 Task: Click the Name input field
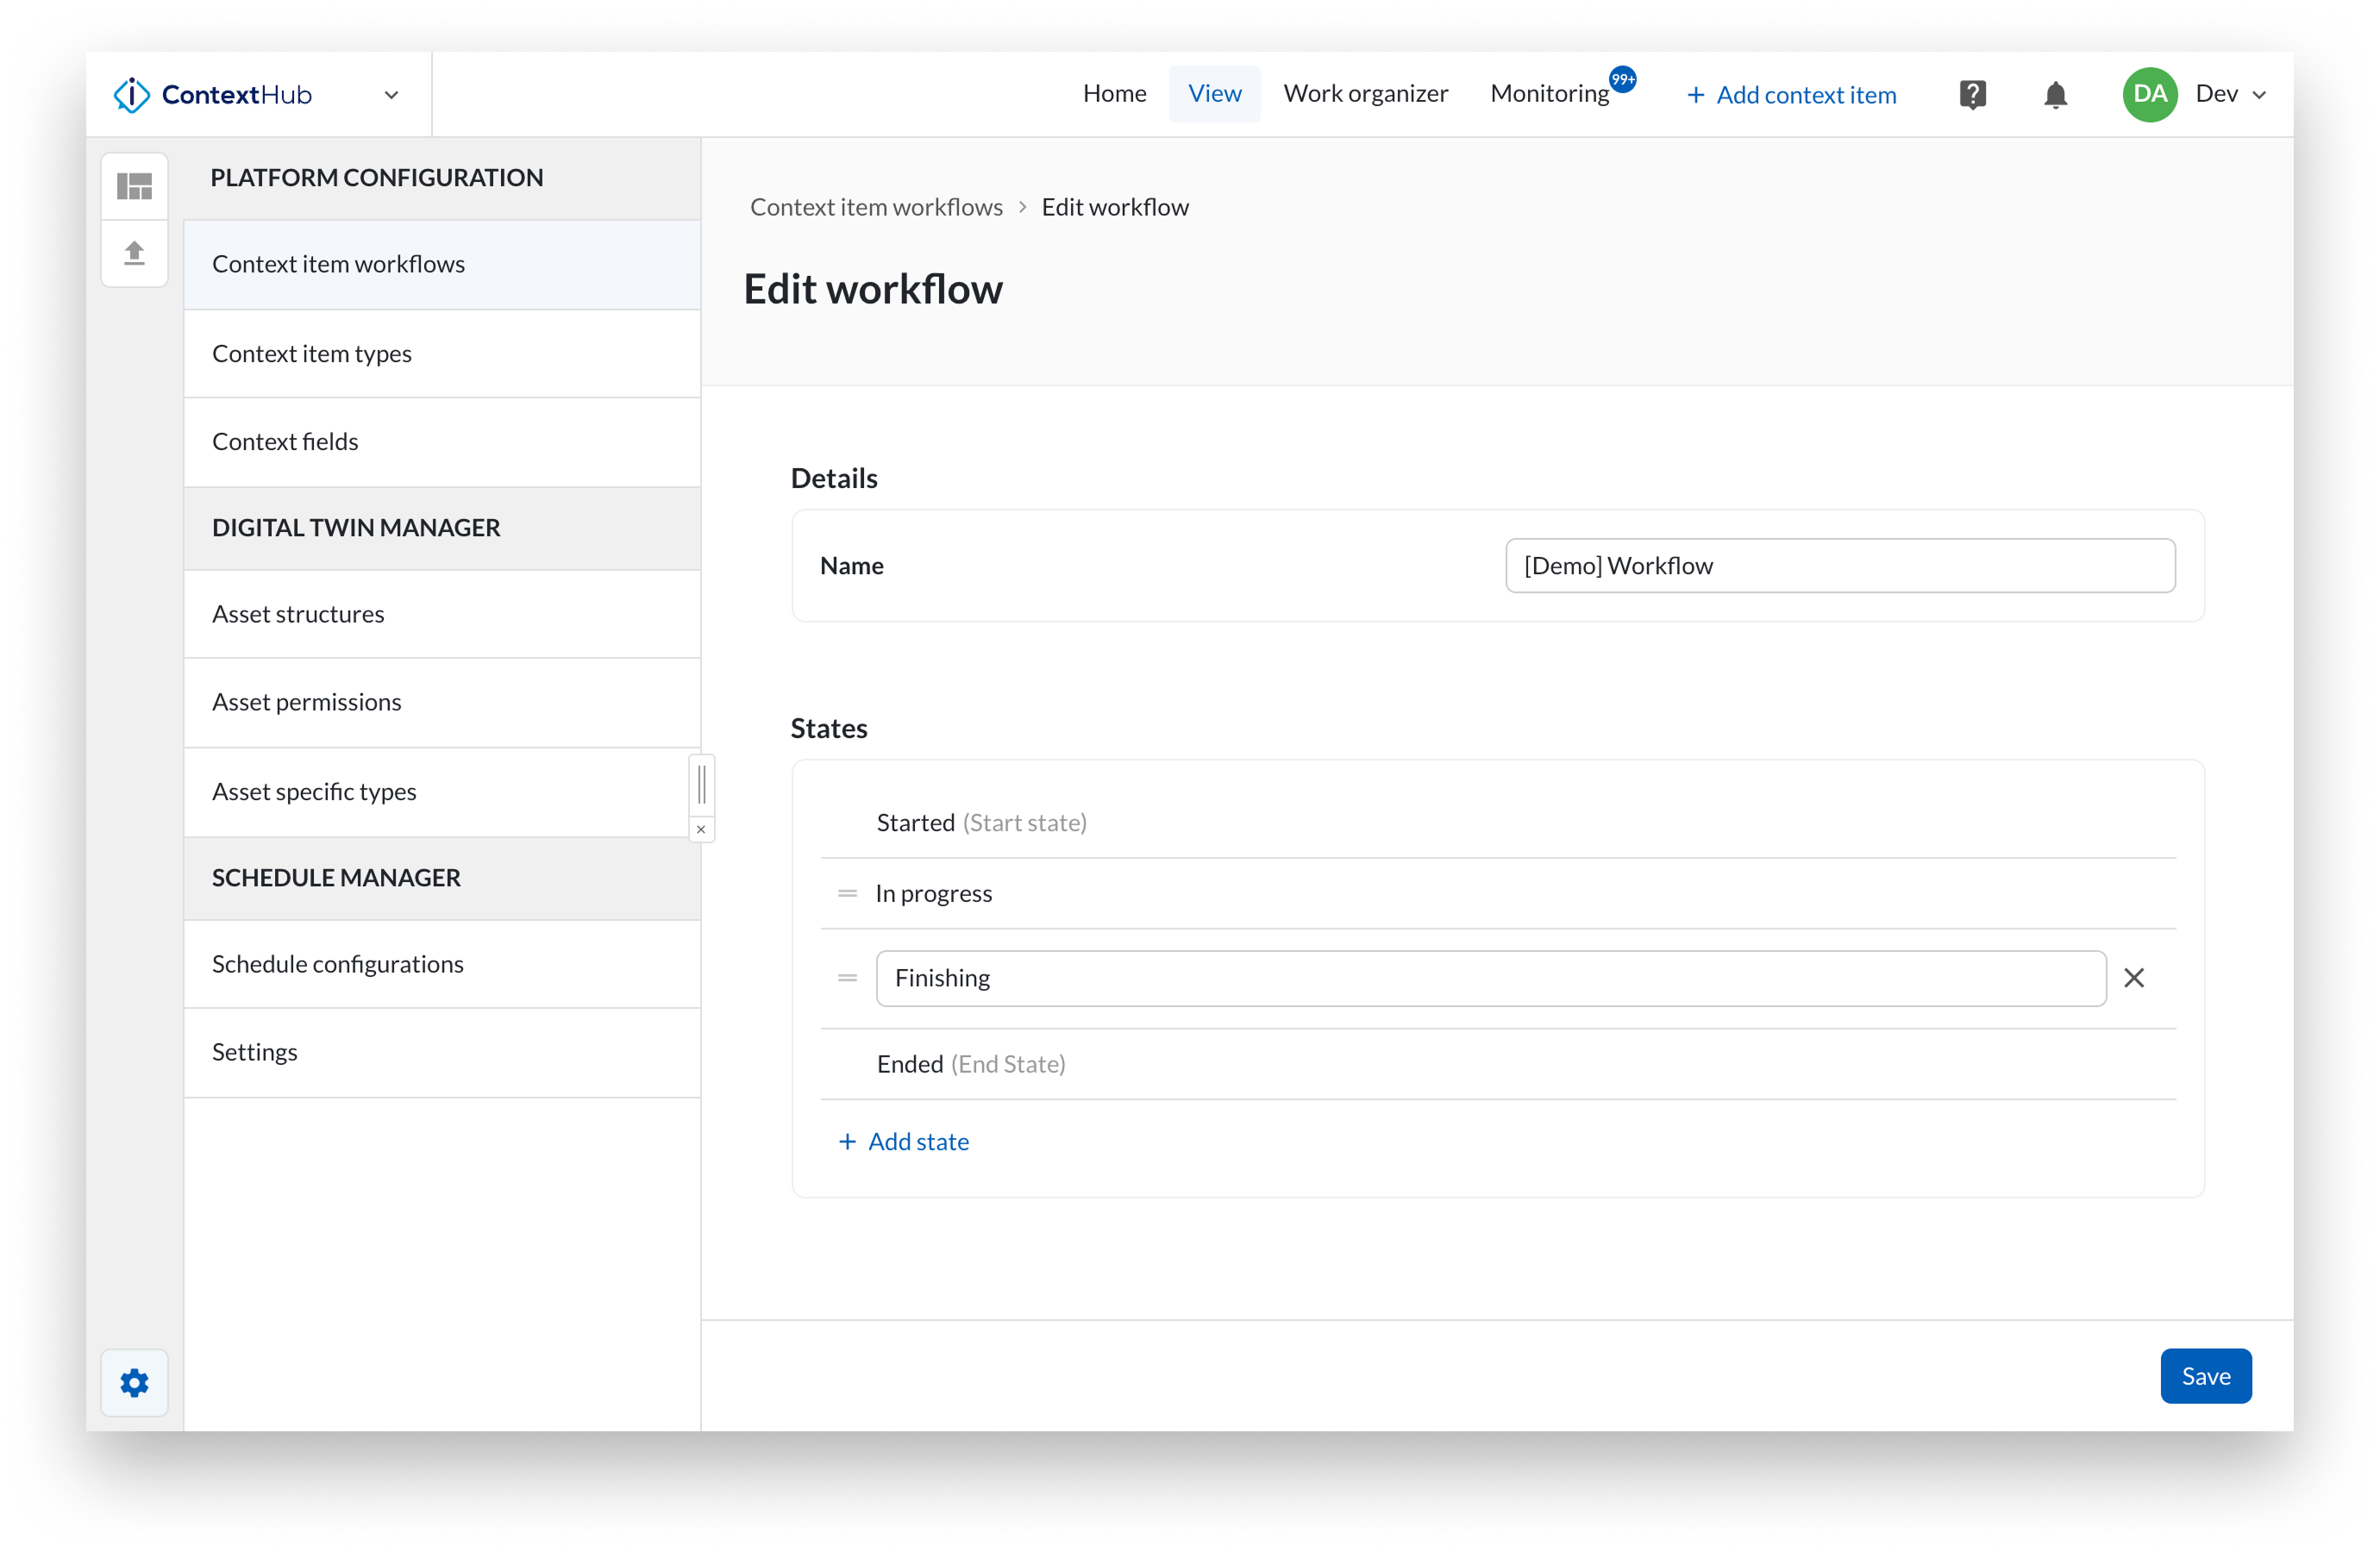click(x=1840, y=566)
